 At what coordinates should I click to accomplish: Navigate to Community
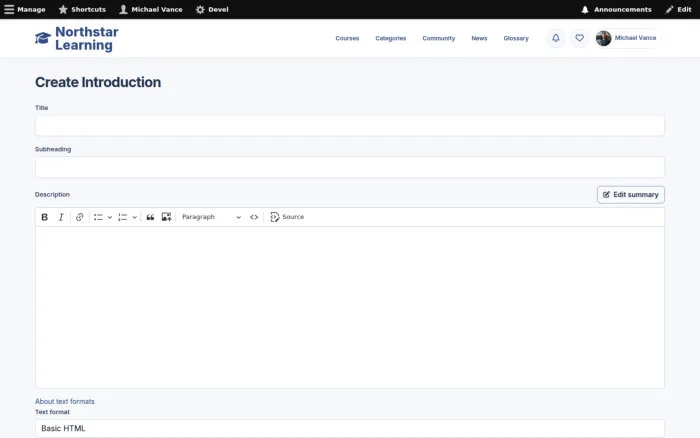(x=439, y=38)
